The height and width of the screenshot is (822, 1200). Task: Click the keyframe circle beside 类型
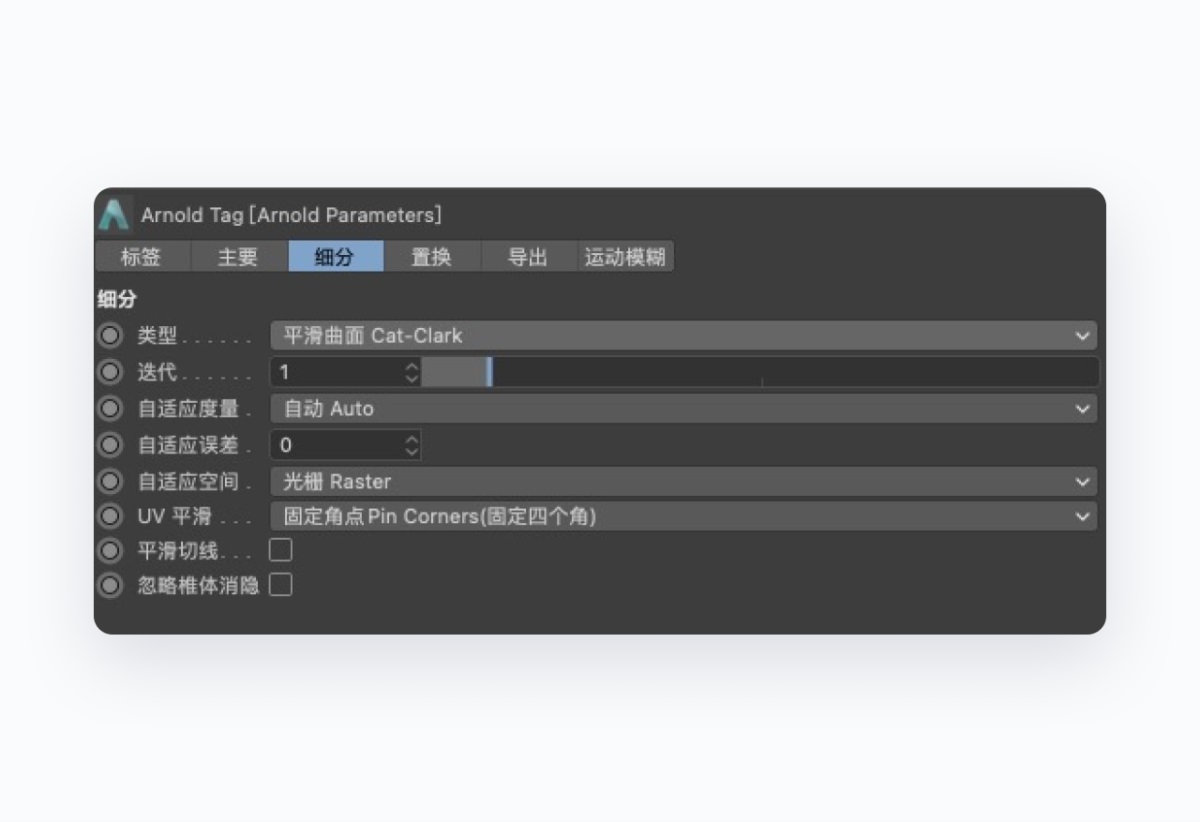click(109, 335)
